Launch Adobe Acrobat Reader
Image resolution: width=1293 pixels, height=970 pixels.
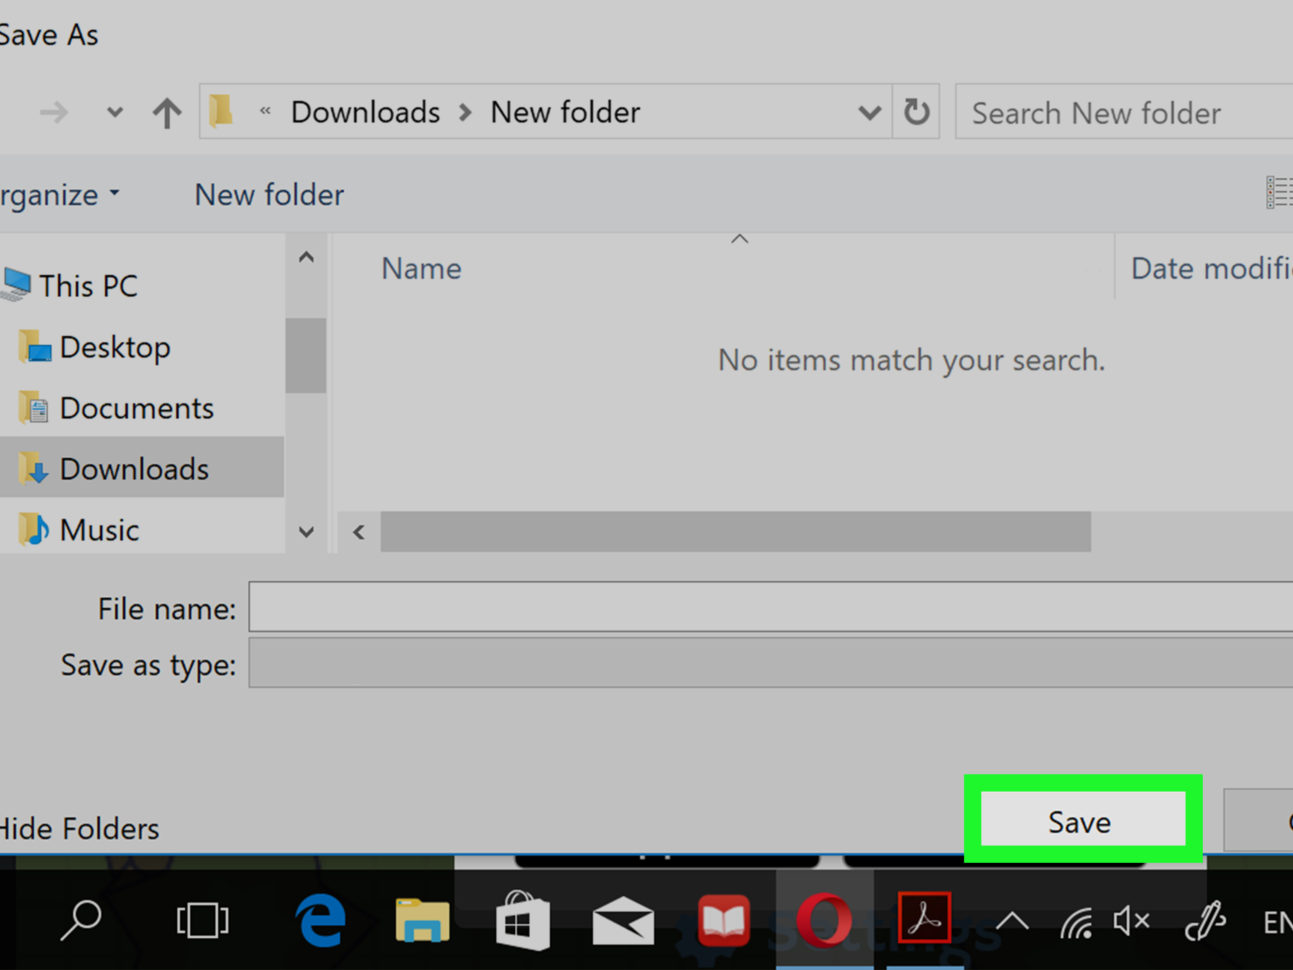[923, 920]
